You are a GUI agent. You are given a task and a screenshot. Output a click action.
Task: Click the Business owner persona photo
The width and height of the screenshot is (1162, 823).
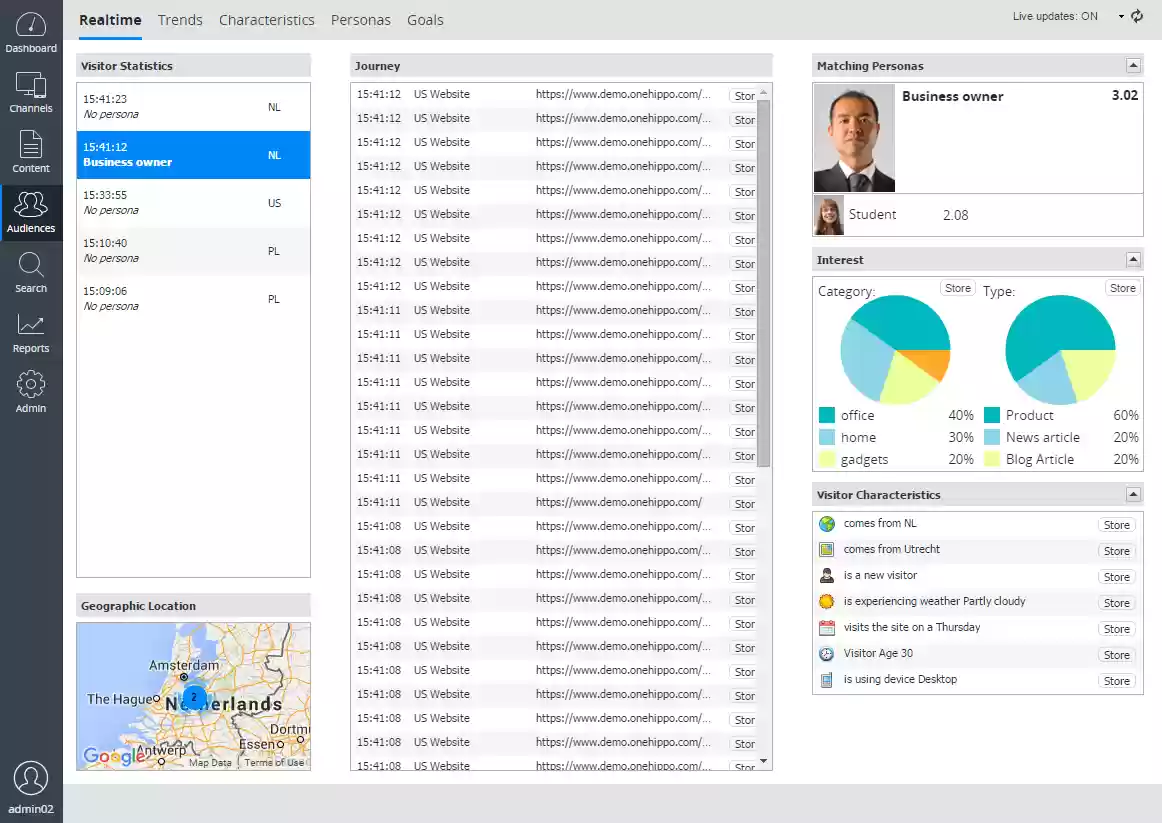pyautogui.click(x=853, y=138)
